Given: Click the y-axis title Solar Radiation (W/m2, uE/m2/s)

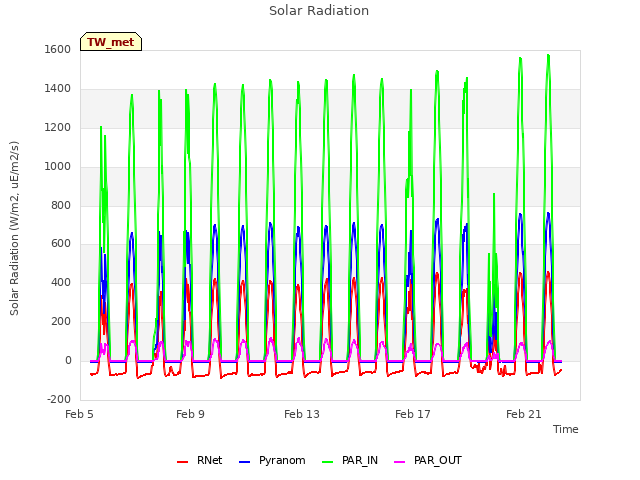Looking at the screenshot, I should (14, 228).
